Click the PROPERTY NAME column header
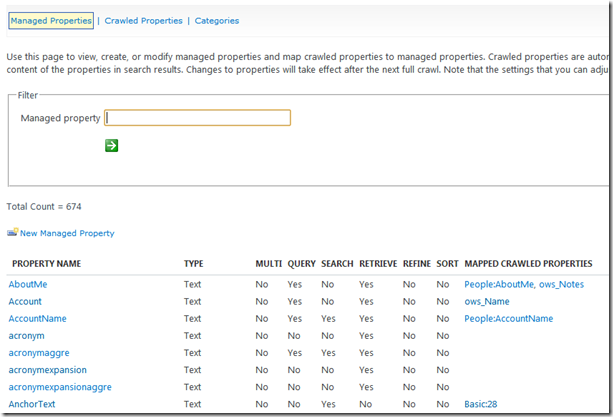The width and height of the screenshot is (613, 417). pos(47,264)
